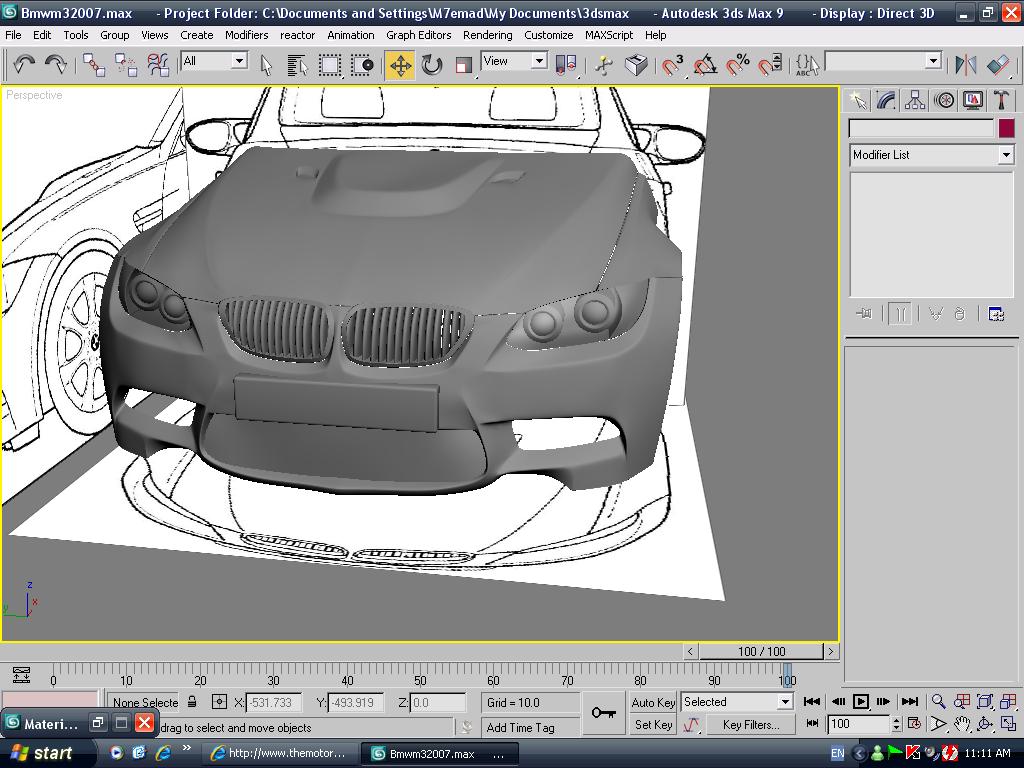Viewport: 1024px width, 768px height.
Task: Switch to the Modify command panel tab
Action: (x=886, y=100)
